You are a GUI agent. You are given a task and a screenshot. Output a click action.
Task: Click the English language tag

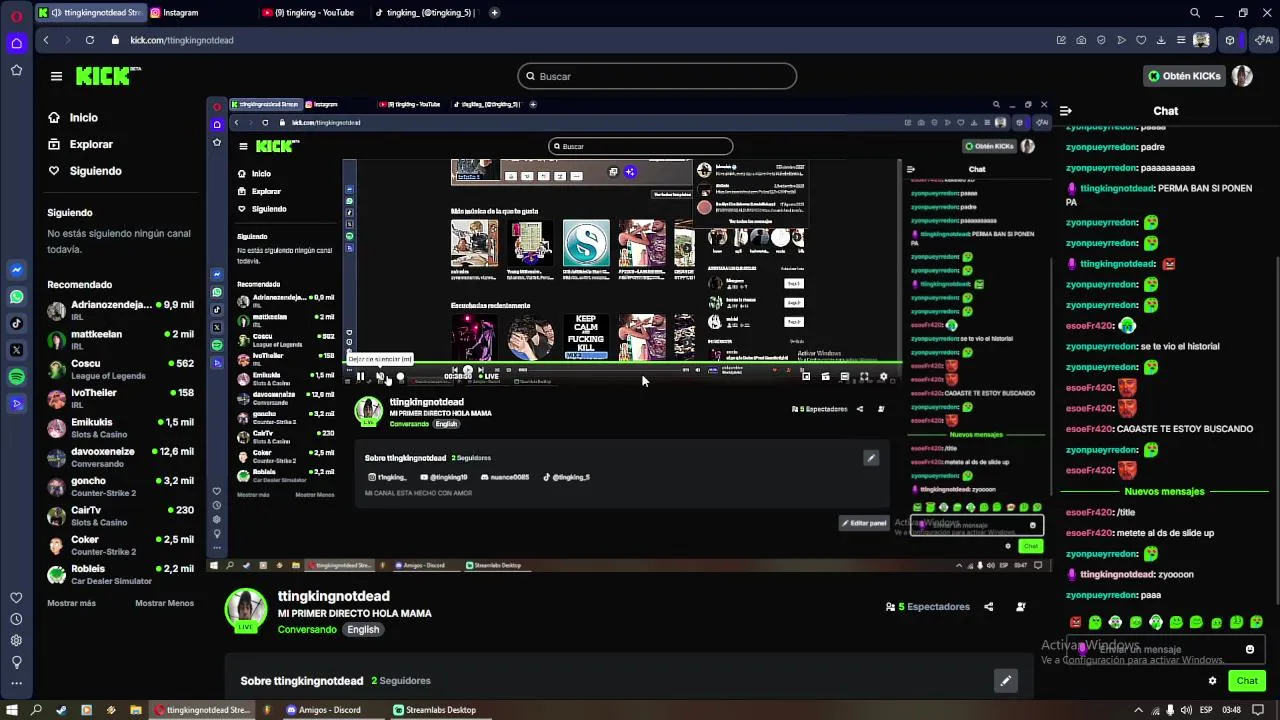363,630
